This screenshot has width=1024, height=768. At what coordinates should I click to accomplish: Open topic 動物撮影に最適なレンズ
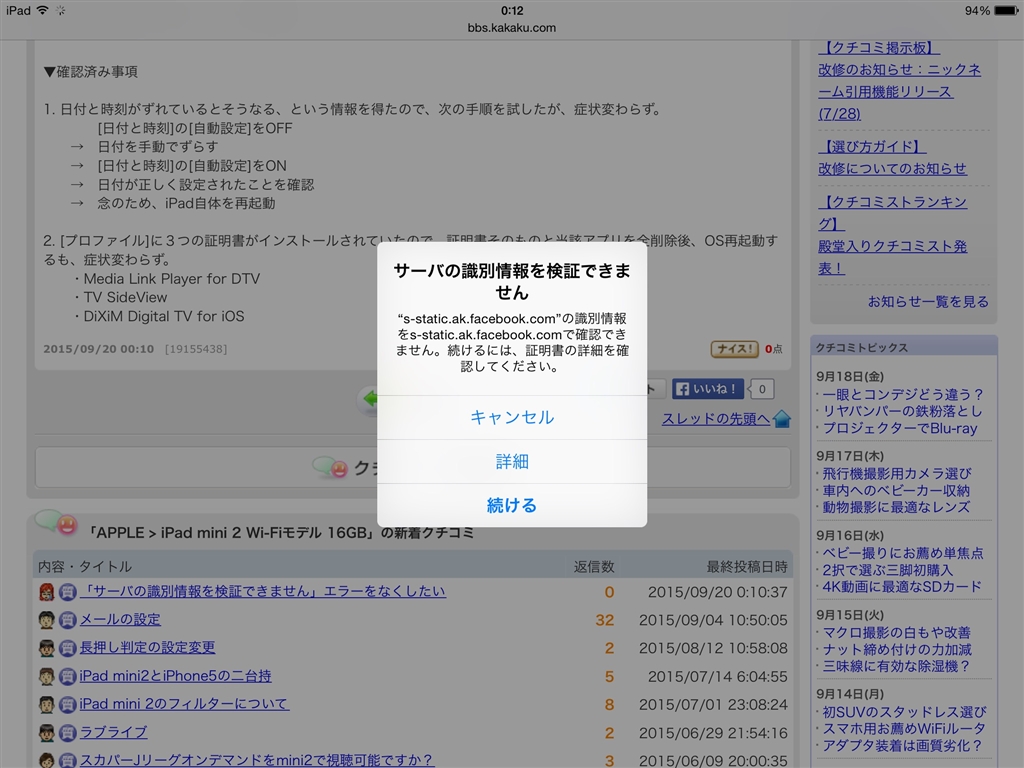coord(896,507)
